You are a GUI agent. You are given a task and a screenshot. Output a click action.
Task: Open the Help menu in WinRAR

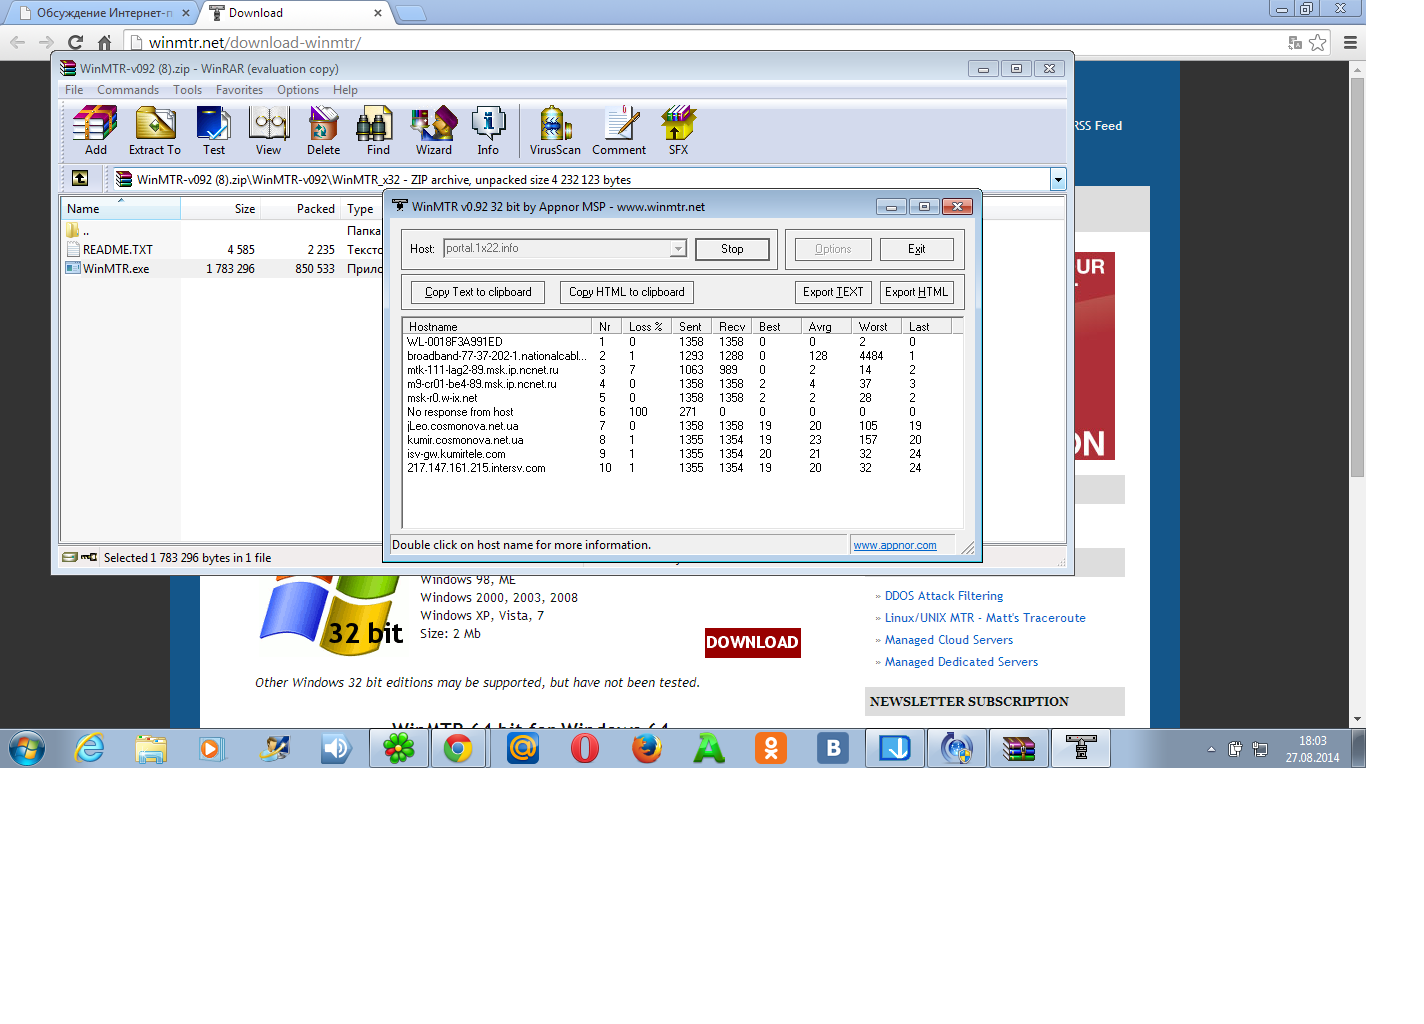(345, 90)
